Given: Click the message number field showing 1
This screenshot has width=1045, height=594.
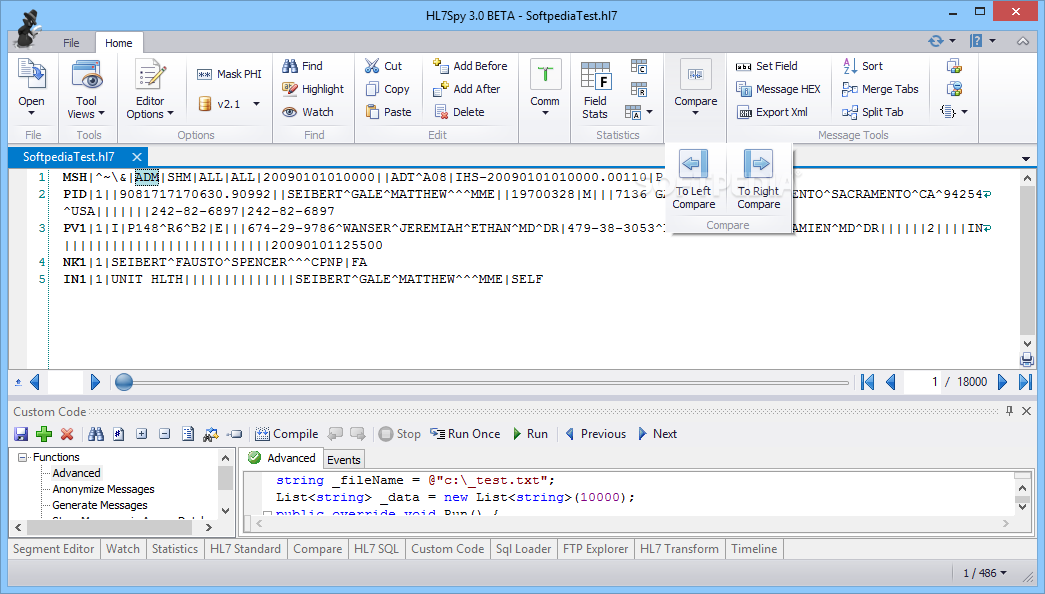Looking at the screenshot, I should 923,382.
